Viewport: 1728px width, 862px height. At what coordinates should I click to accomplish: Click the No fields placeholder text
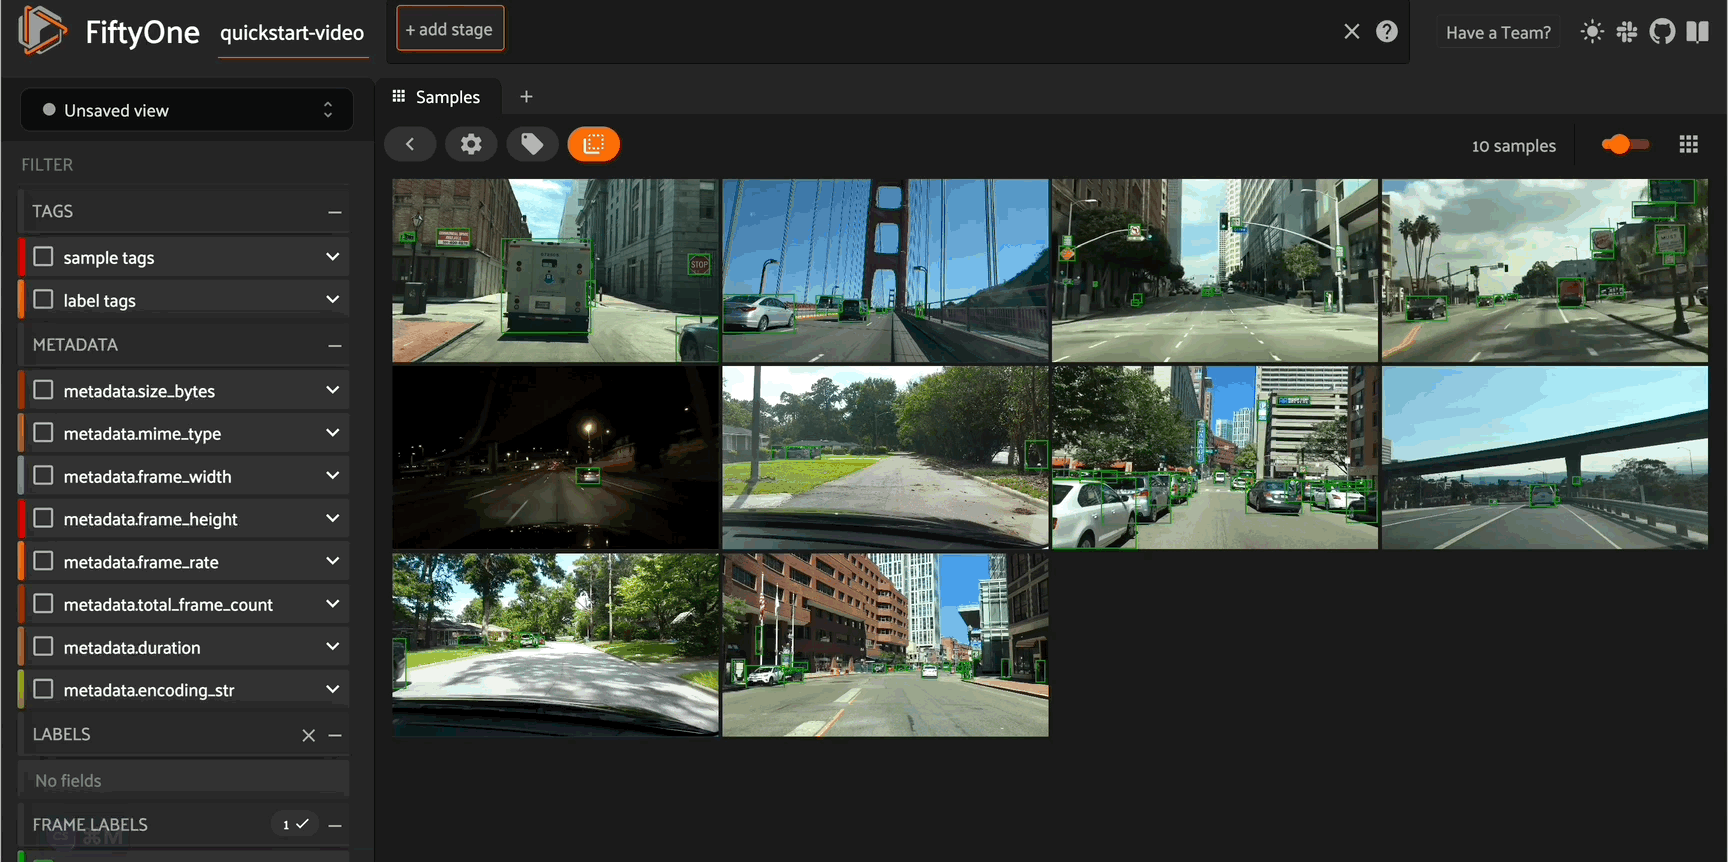[68, 781]
